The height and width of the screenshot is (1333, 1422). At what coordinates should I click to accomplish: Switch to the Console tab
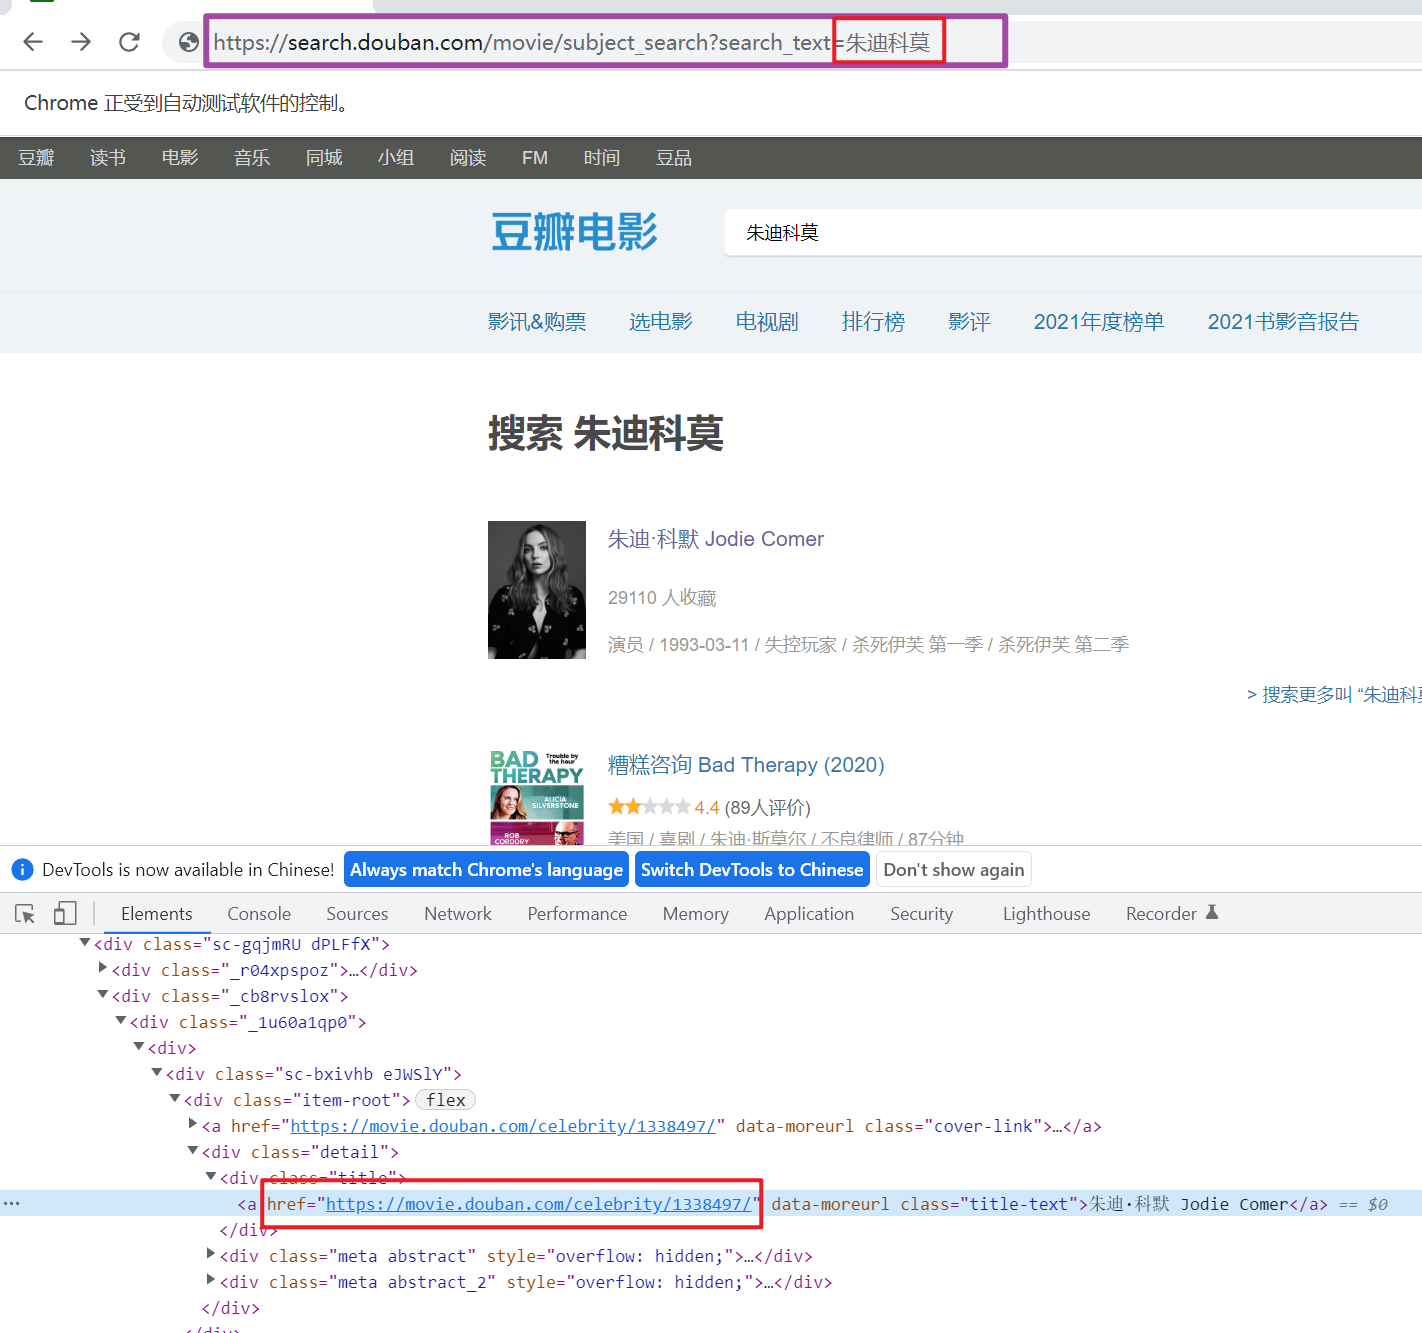(259, 914)
